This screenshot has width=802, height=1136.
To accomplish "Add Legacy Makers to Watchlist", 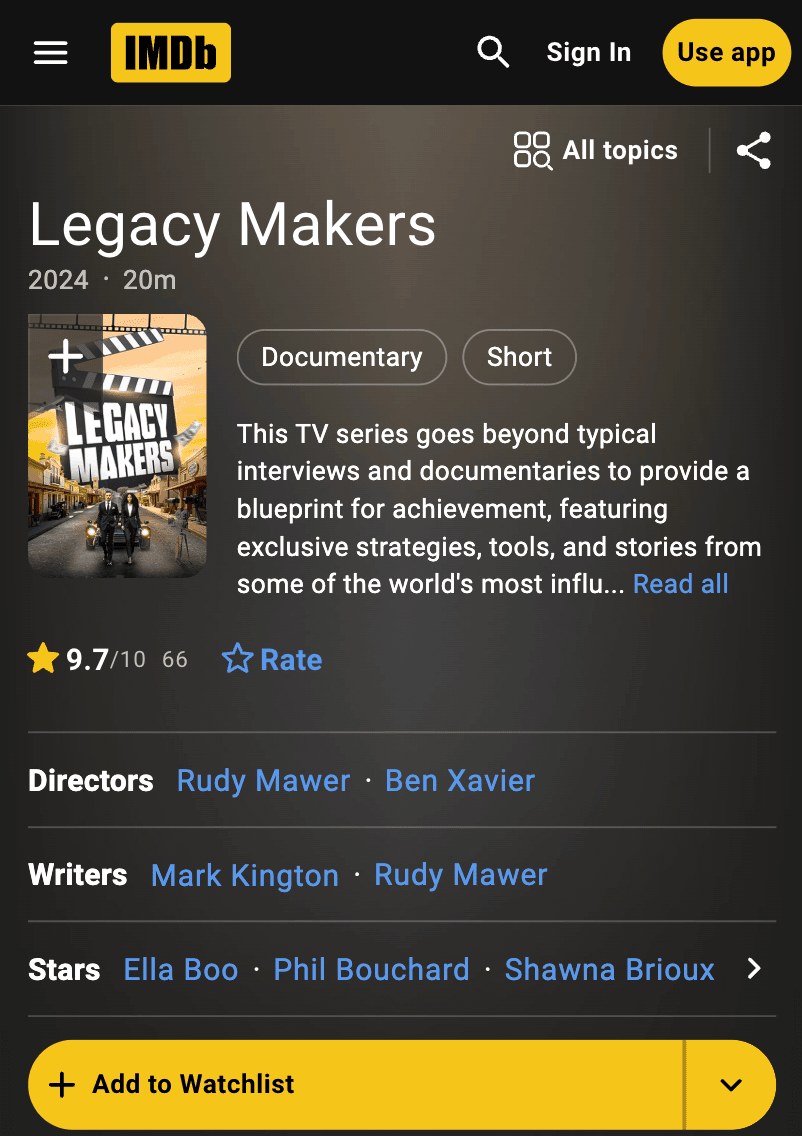I will [355, 1085].
